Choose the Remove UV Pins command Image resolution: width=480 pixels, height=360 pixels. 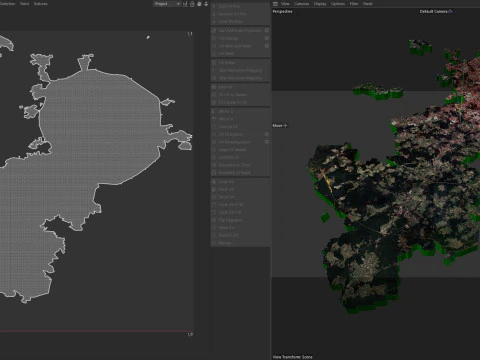[x=240, y=14]
